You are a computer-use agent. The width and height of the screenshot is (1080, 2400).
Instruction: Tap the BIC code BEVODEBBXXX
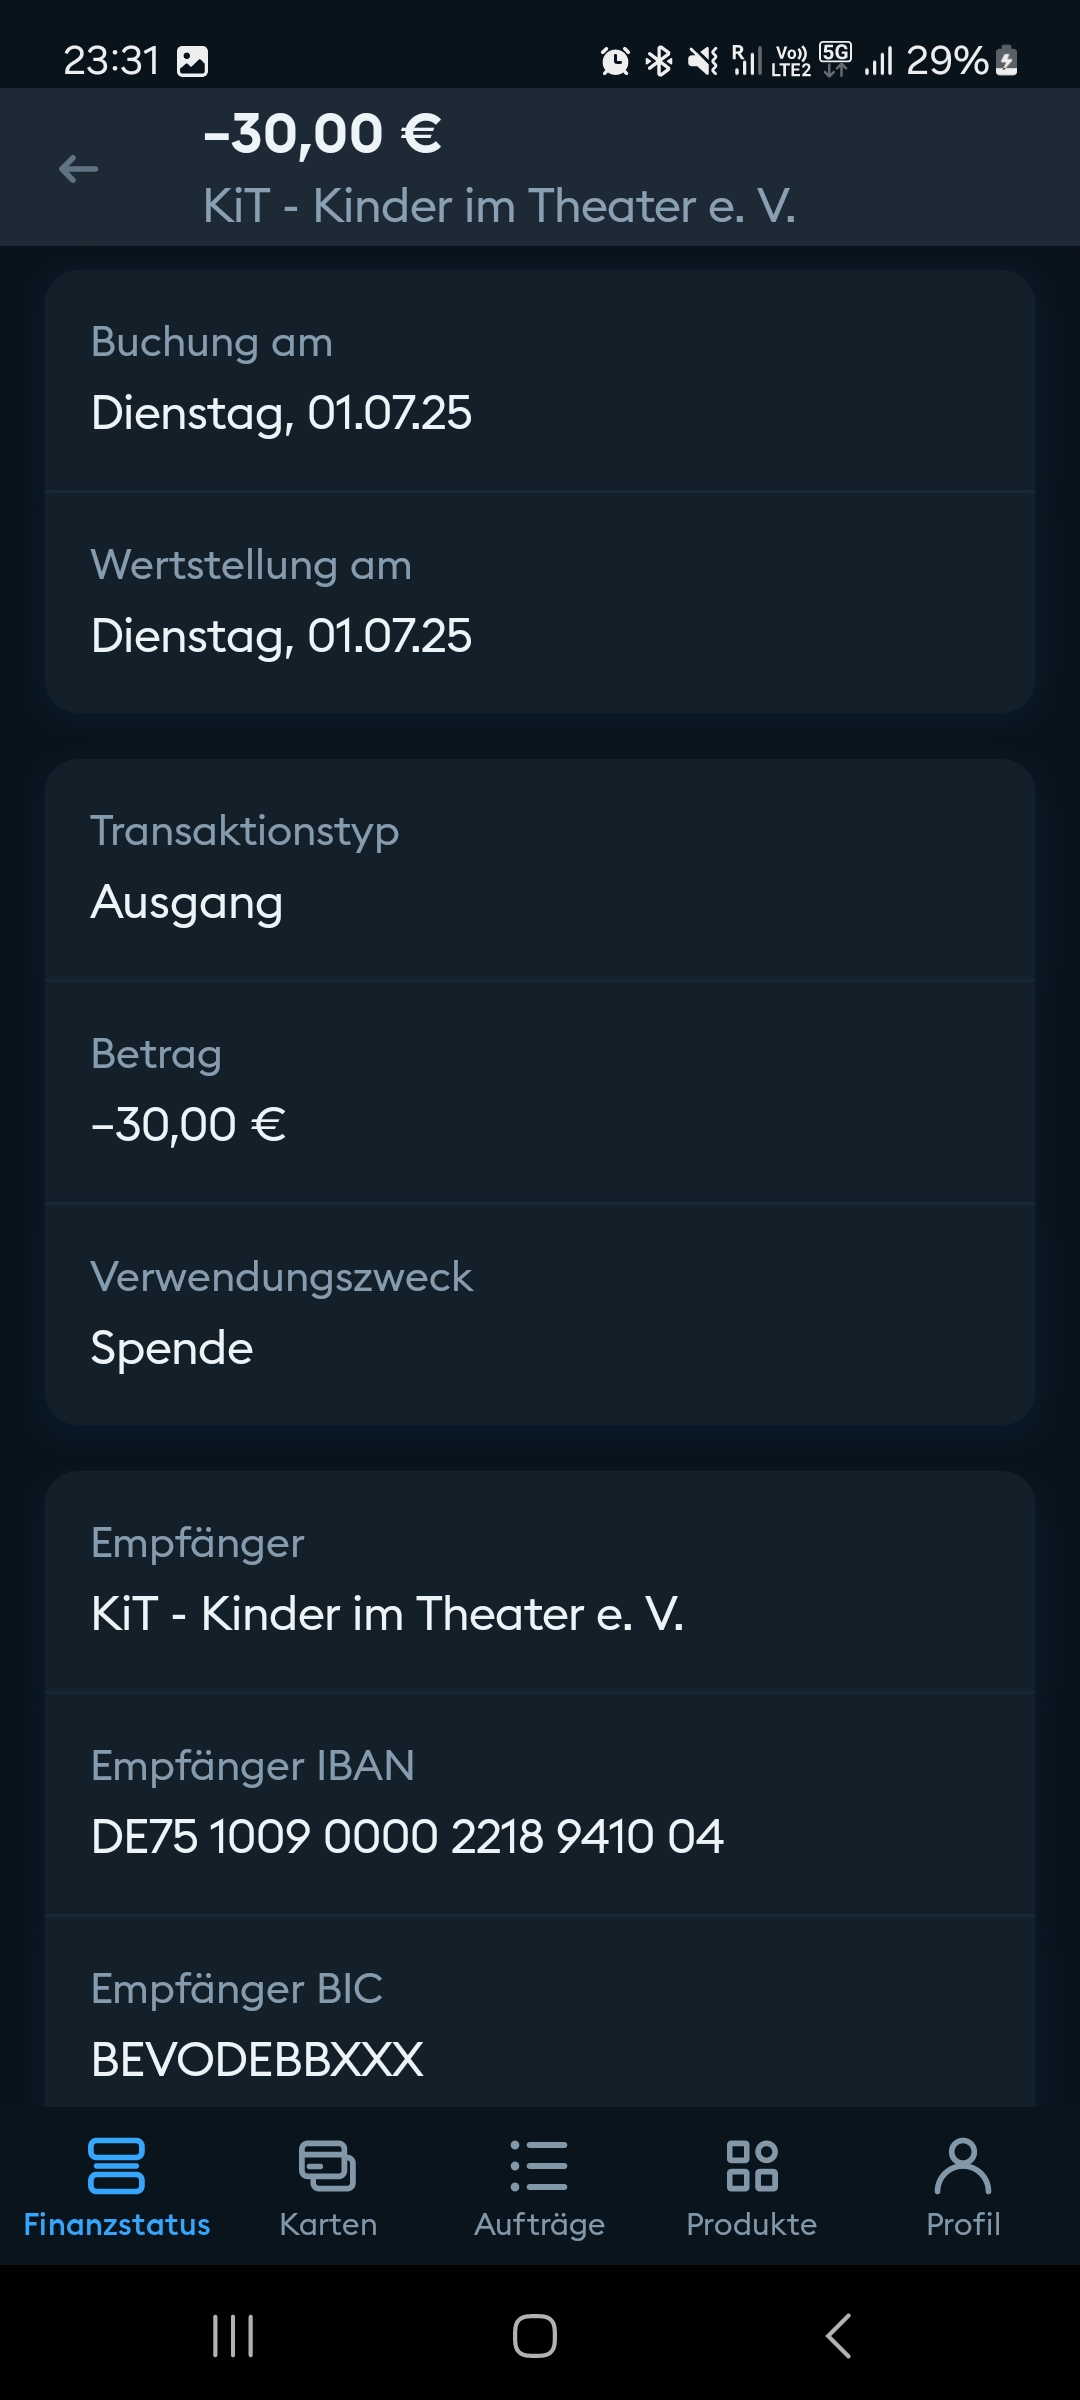coord(257,2059)
